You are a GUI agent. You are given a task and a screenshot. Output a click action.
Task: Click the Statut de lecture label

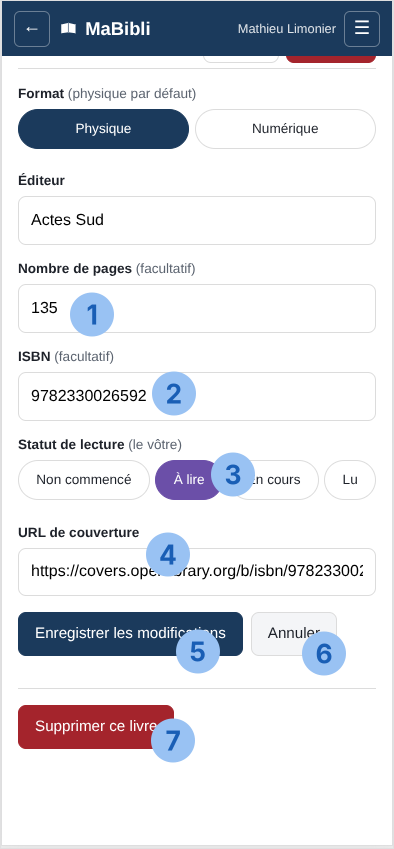coord(71,445)
